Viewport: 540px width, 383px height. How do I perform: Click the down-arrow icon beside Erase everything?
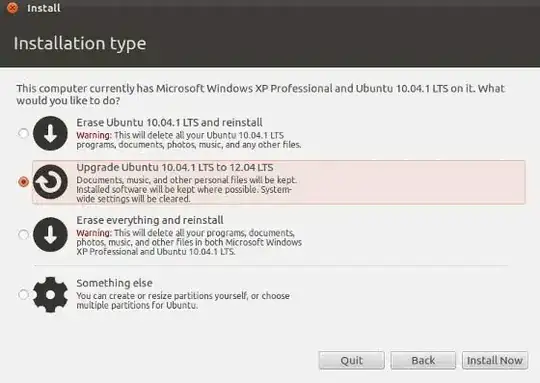point(50,235)
